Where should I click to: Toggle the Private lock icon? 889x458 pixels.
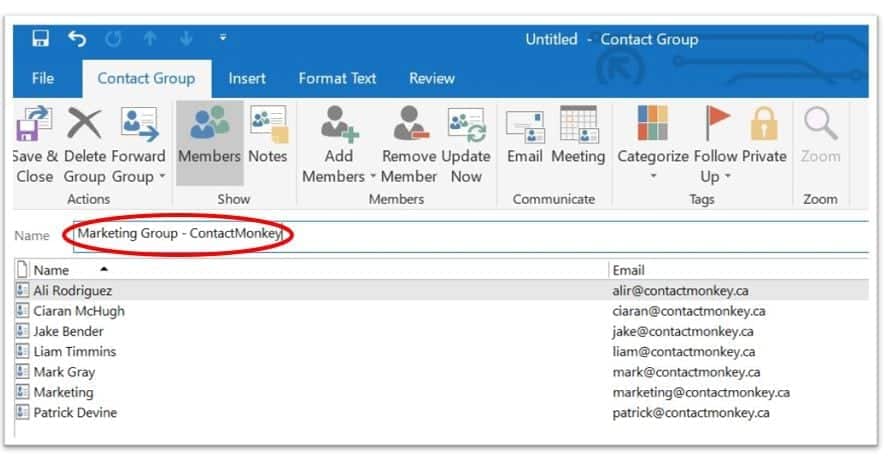763,123
